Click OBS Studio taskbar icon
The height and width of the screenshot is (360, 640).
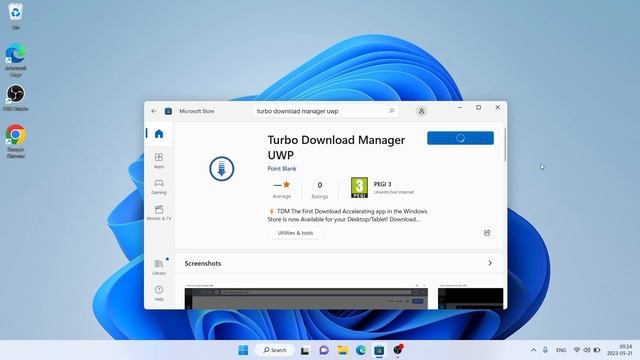[398, 350]
